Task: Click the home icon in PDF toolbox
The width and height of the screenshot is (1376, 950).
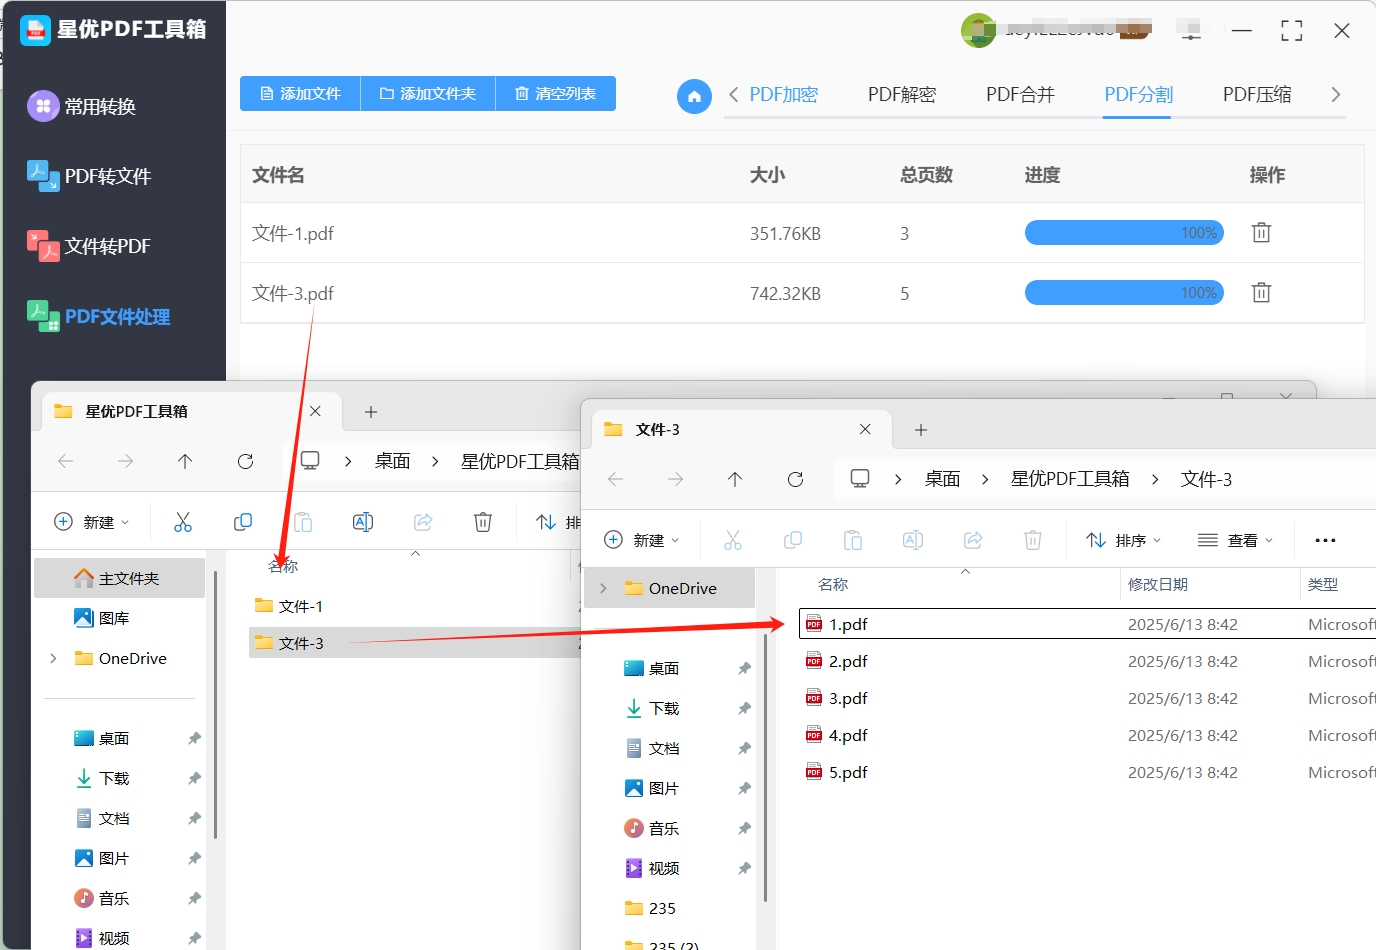Action: pyautogui.click(x=694, y=96)
